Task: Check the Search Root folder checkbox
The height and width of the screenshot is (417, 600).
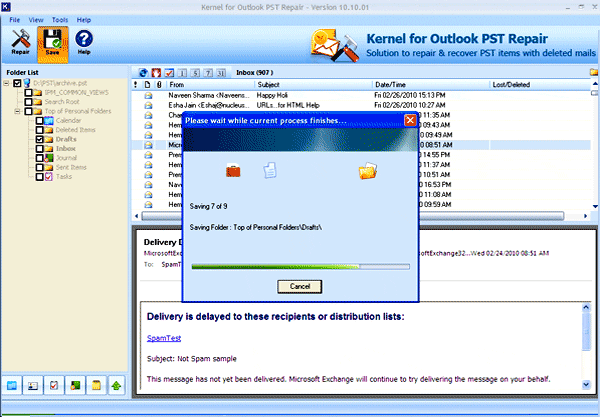Action: click(28, 102)
